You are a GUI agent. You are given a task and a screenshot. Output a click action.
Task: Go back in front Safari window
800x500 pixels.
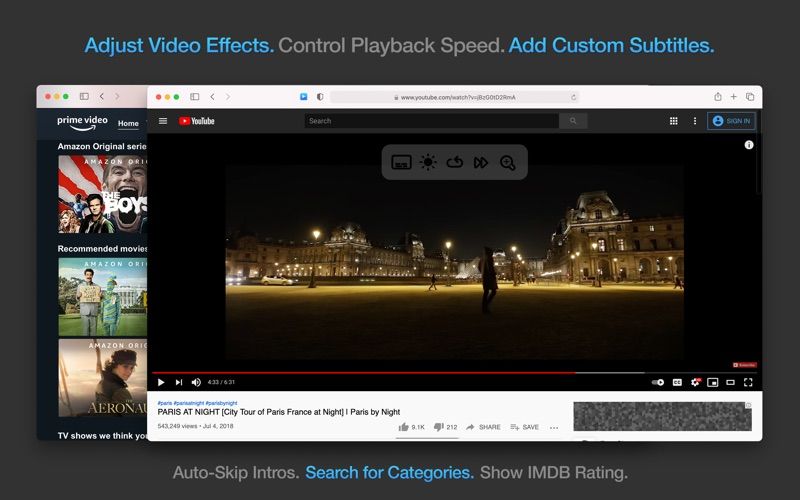click(212, 96)
